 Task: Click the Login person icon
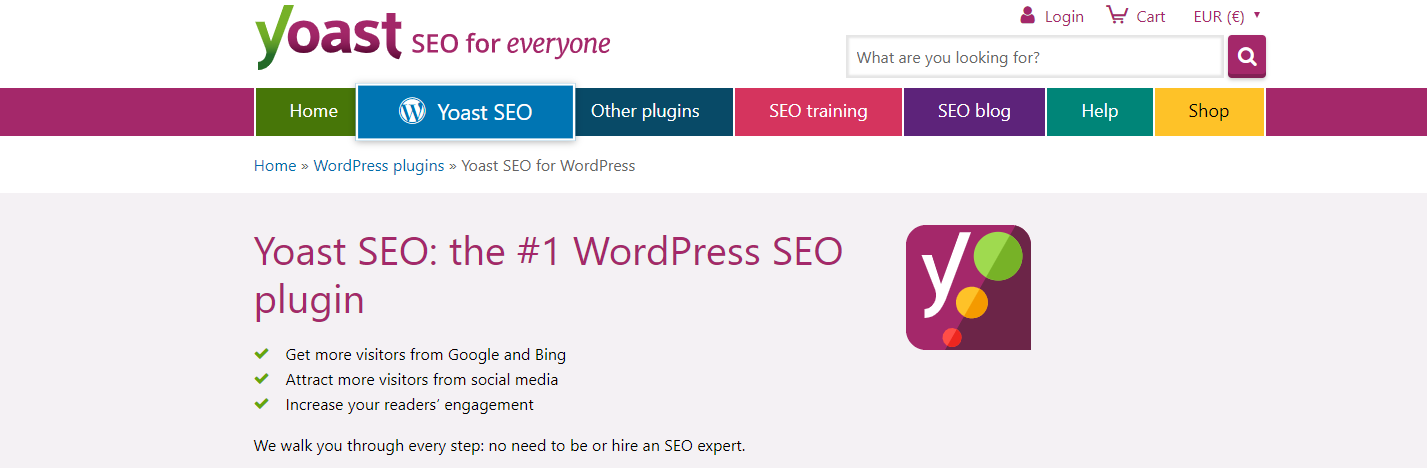(1027, 15)
